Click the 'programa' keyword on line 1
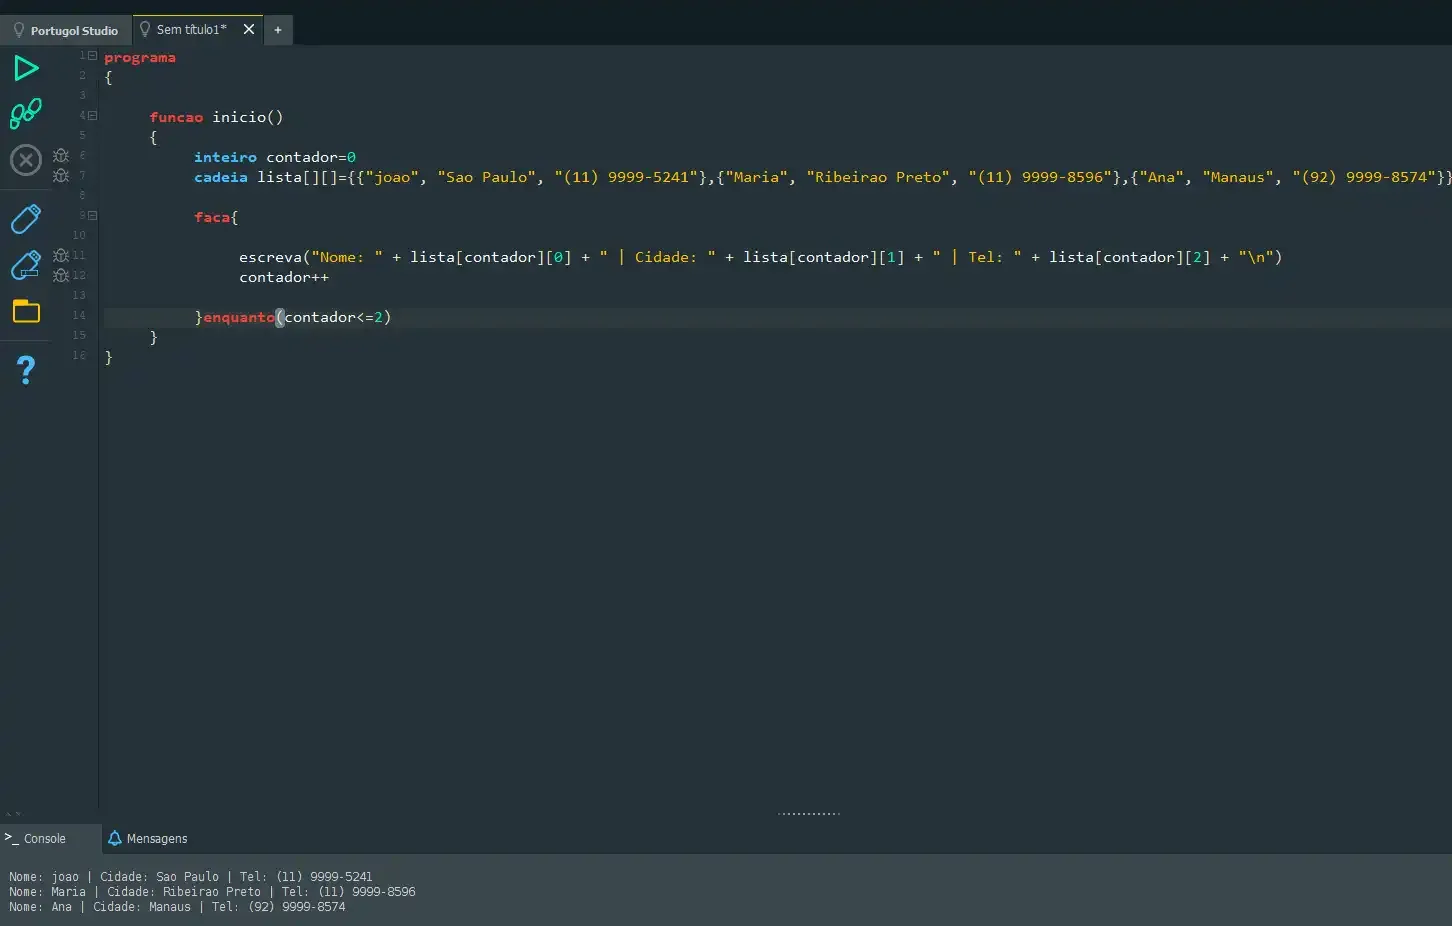The width and height of the screenshot is (1452, 926). 140,57
